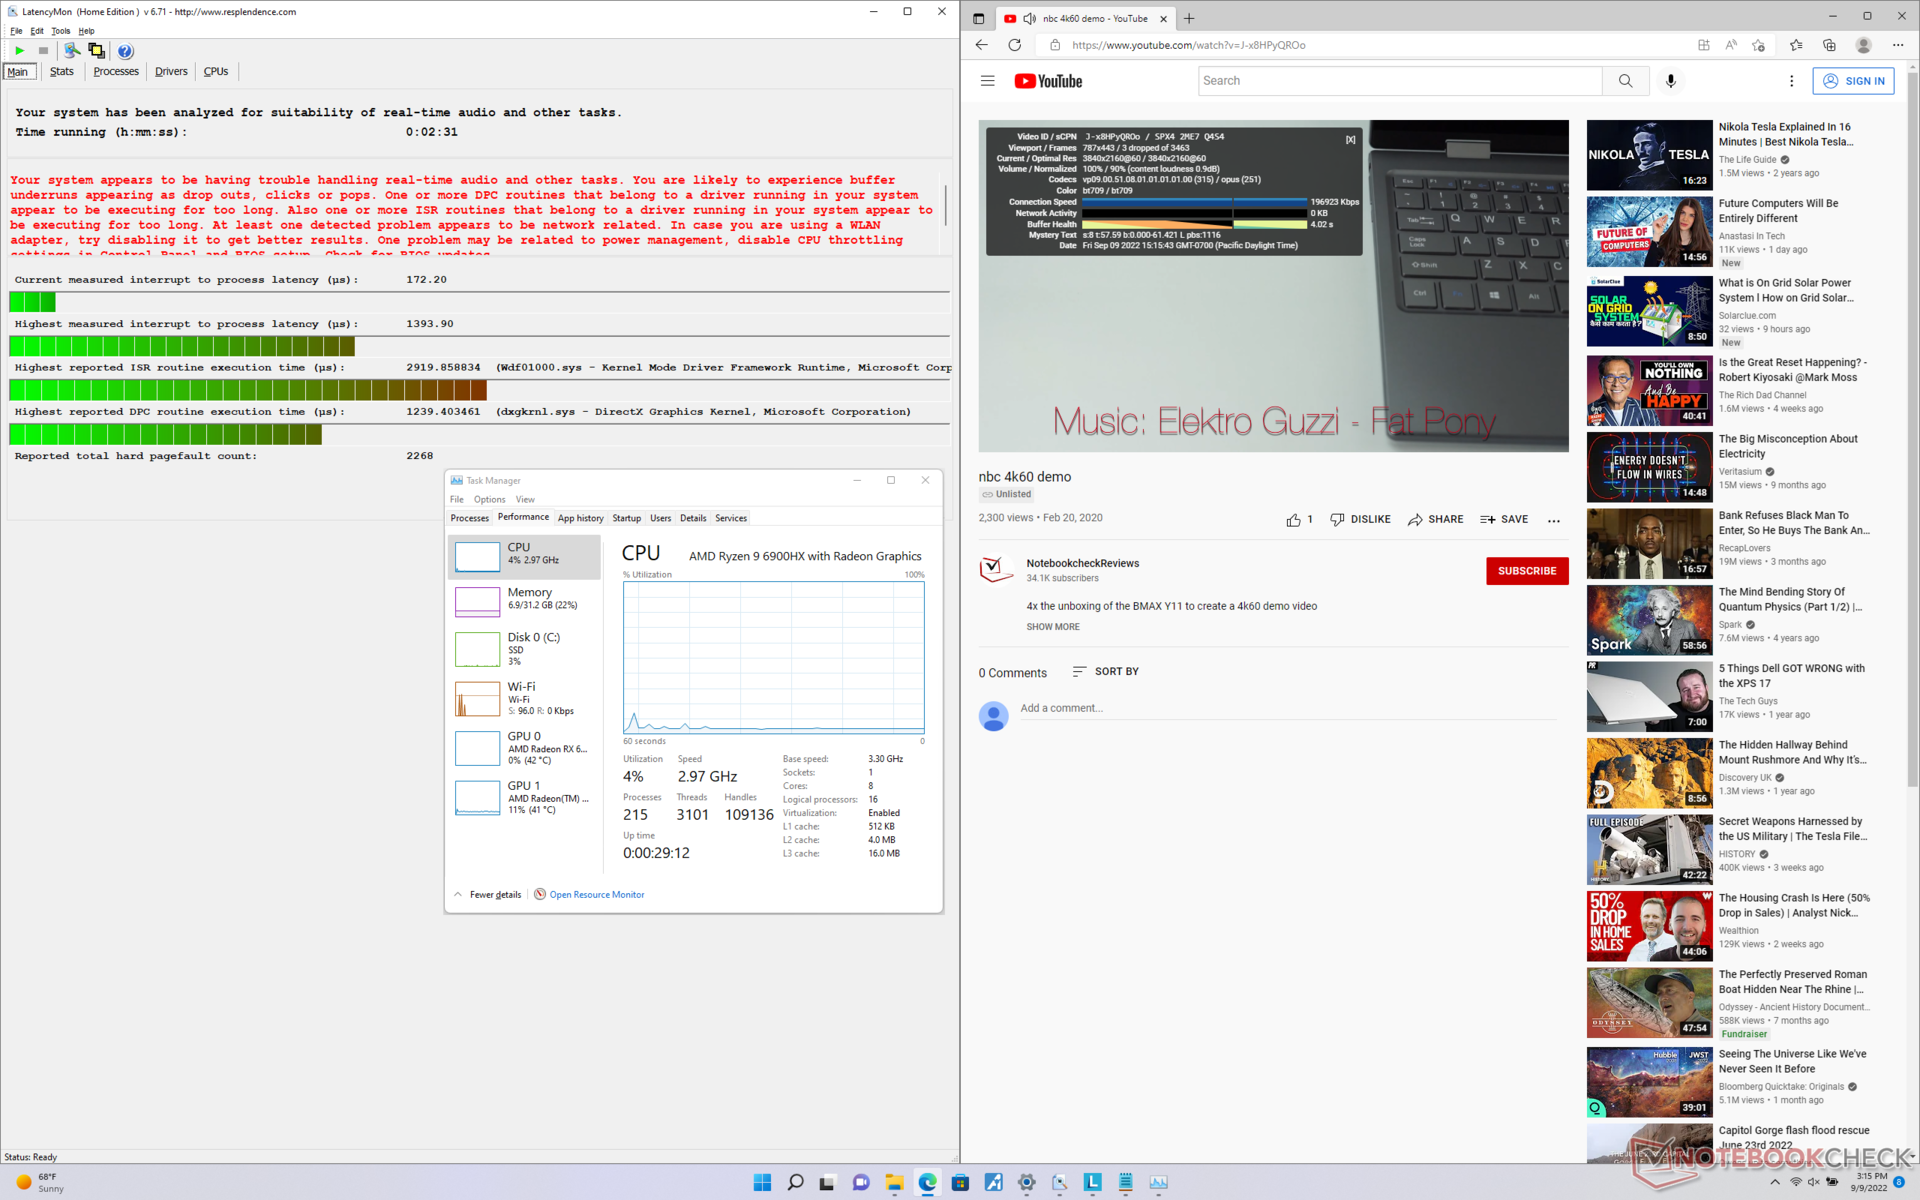The height and width of the screenshot is (1200, 1920).
Task: Click the yellow overlapping windows toolbar icon
Action: tap(96, 51)
